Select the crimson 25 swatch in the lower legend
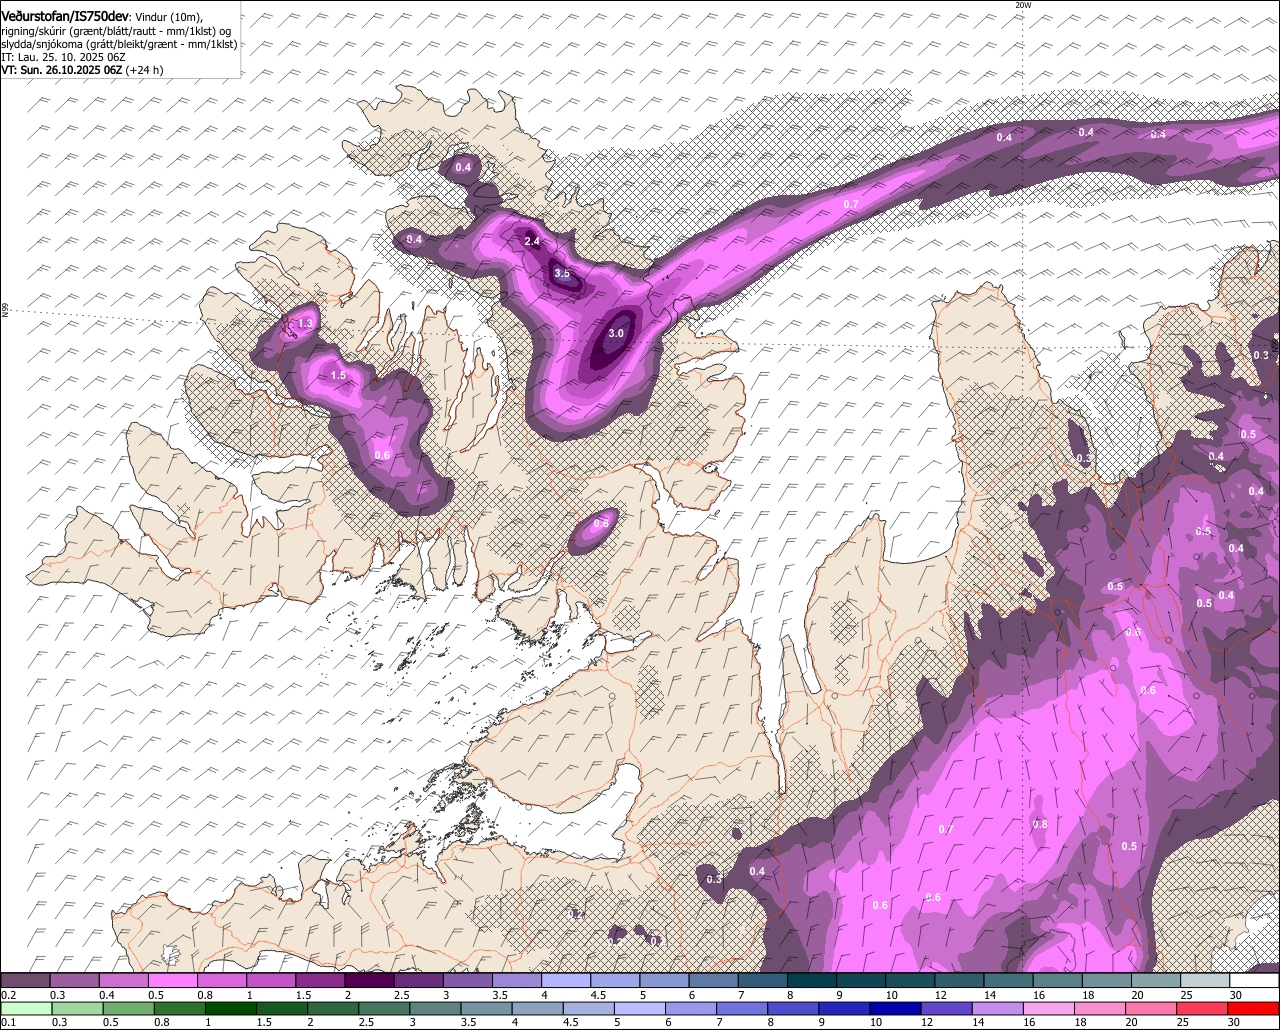The image size is (1280, 1030). click(x=1203, y=1008)
